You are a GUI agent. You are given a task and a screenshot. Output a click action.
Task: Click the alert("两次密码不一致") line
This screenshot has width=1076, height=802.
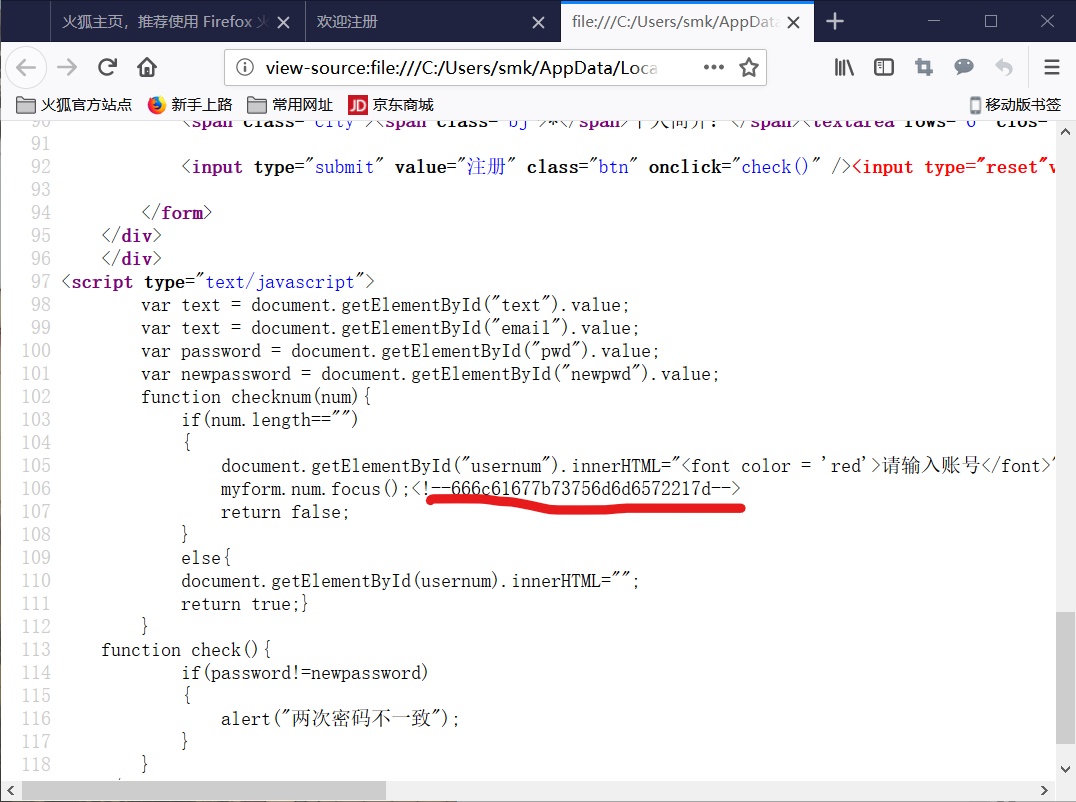click(340, 718)
